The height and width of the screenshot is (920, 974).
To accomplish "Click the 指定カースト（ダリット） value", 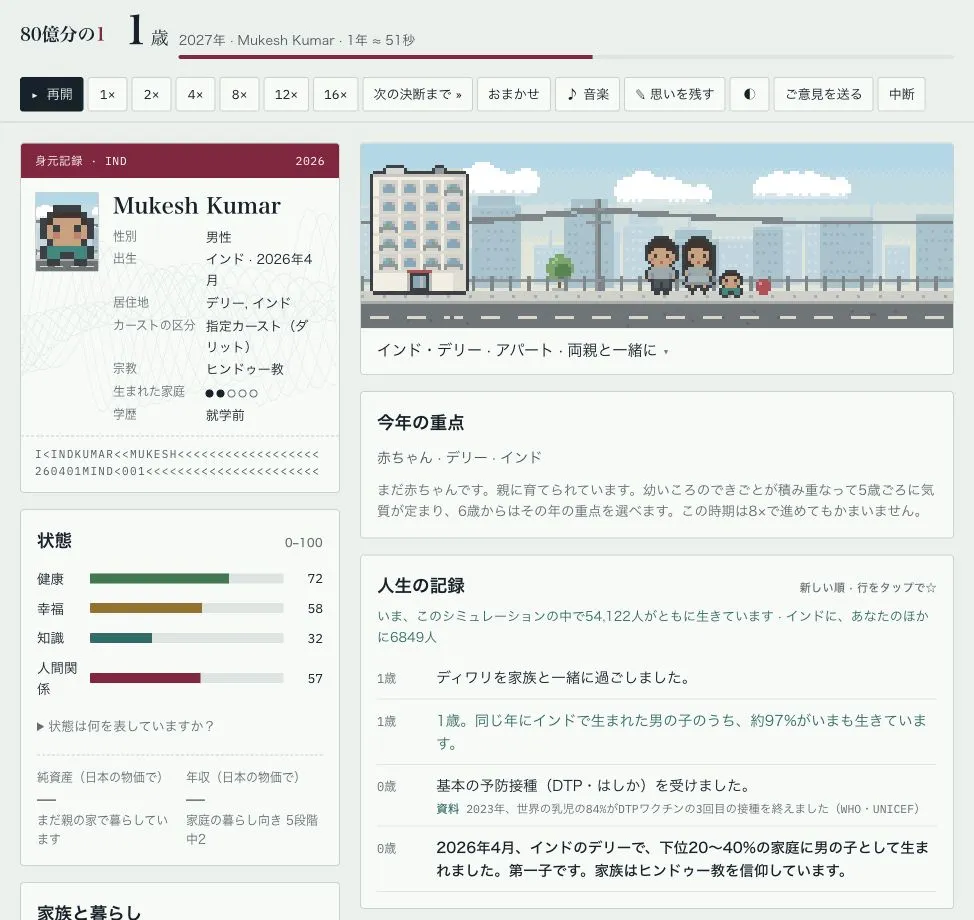I will coord(257,336).
